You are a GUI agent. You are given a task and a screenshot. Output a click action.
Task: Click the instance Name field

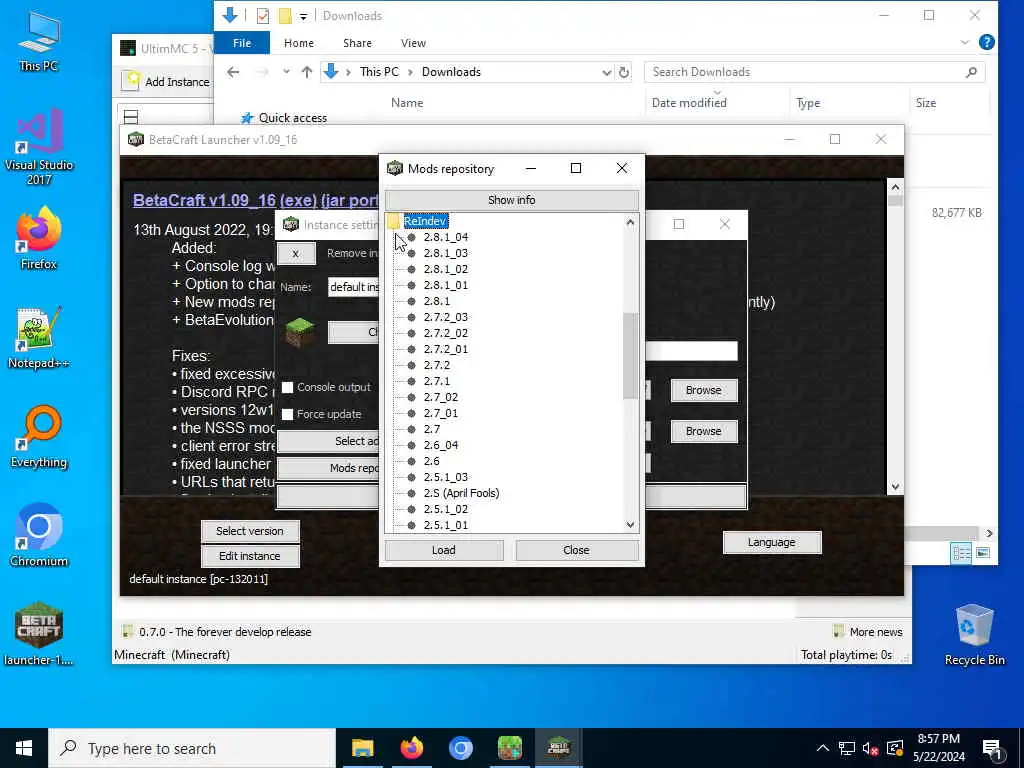(353, 287)
